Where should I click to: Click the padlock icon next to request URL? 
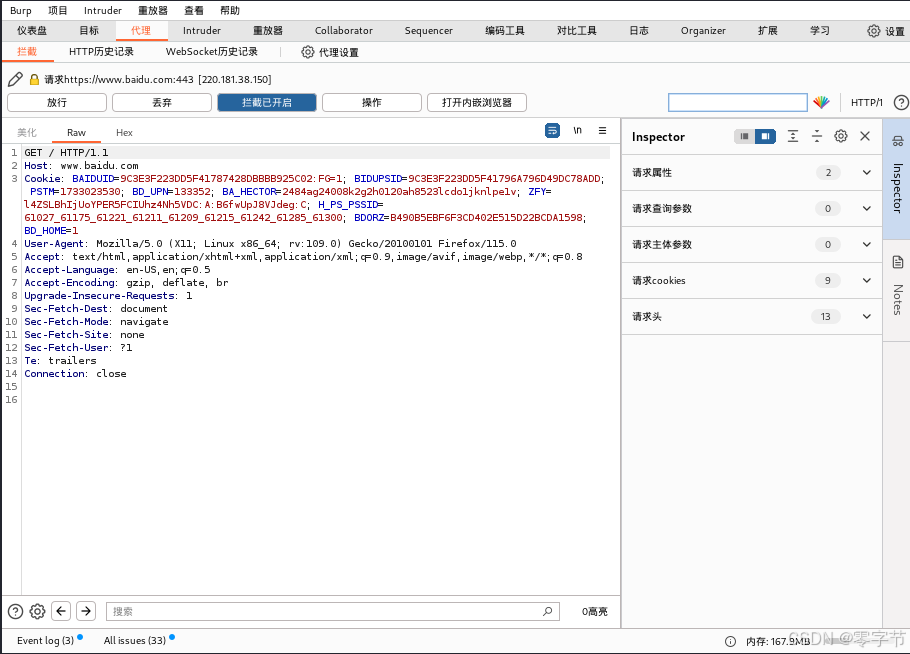point(34,80)
